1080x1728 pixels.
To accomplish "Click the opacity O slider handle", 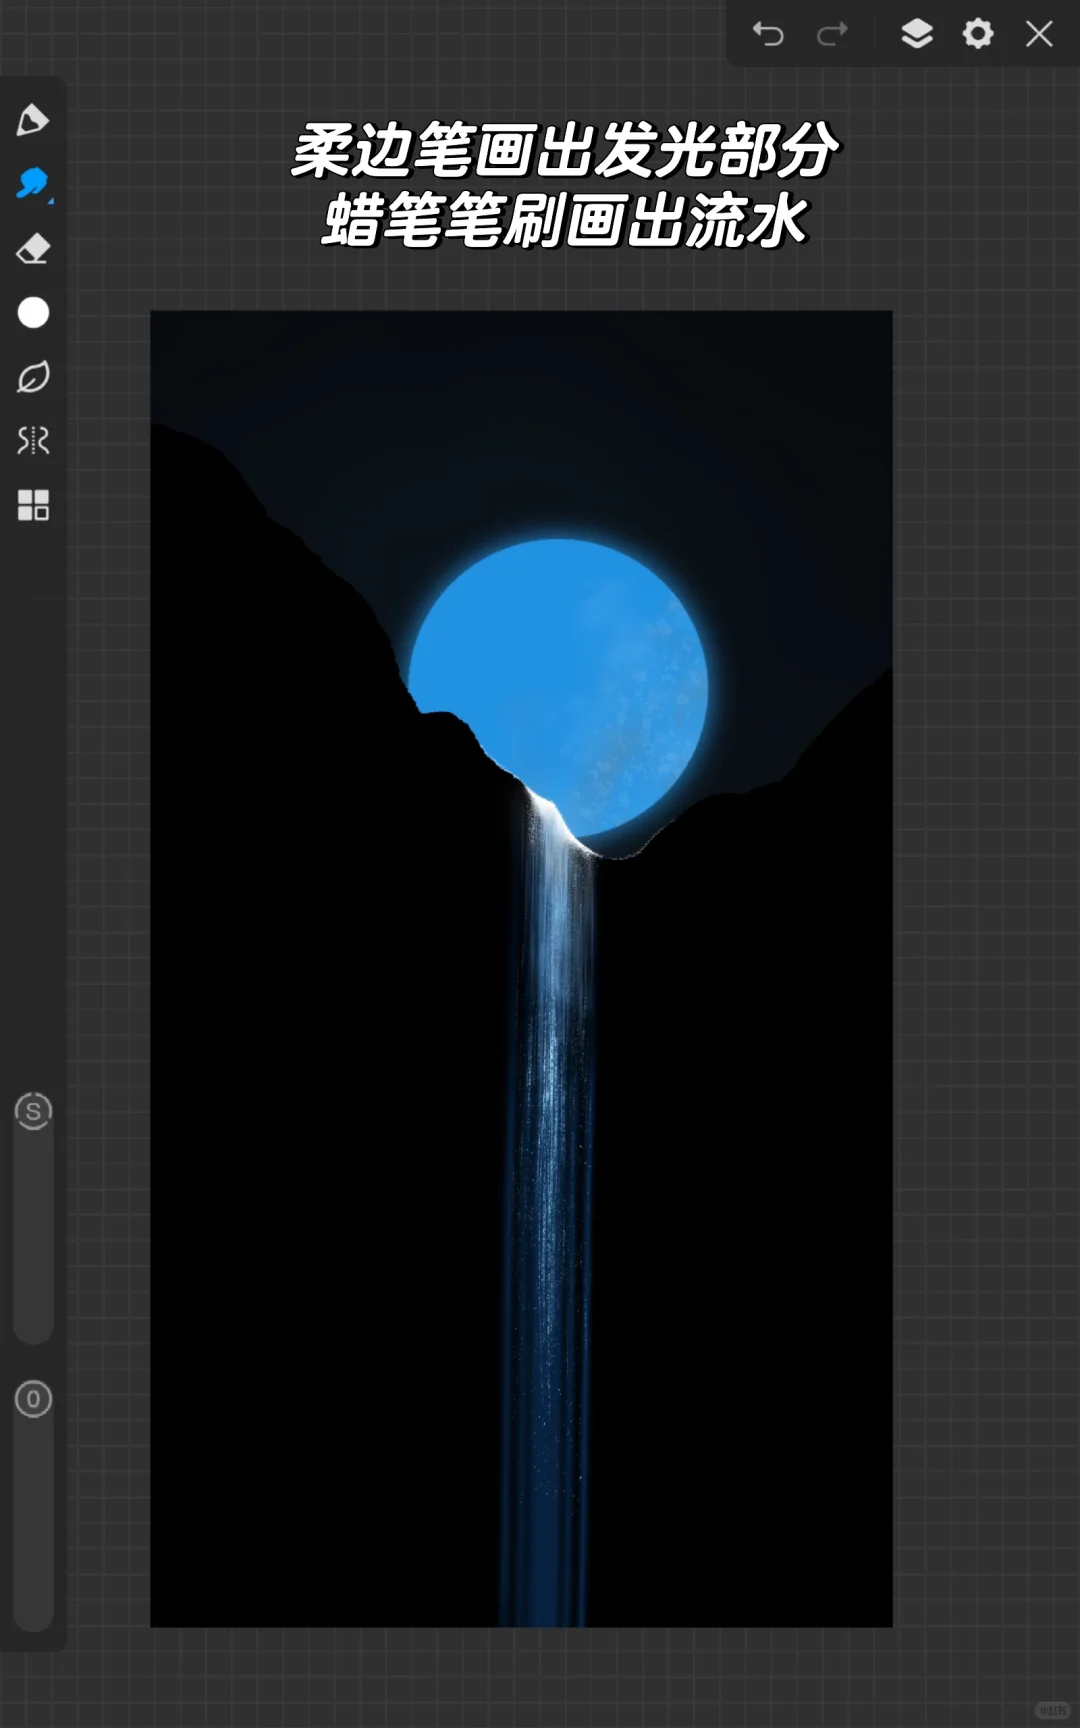I will (x=33, y=1399).
